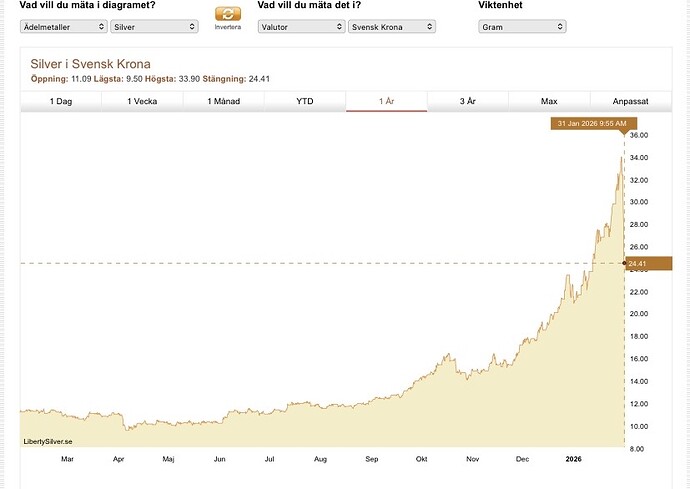Show the 3 År chart range
690x489 pixels.
pyautogui.click(x=468, y=101)
